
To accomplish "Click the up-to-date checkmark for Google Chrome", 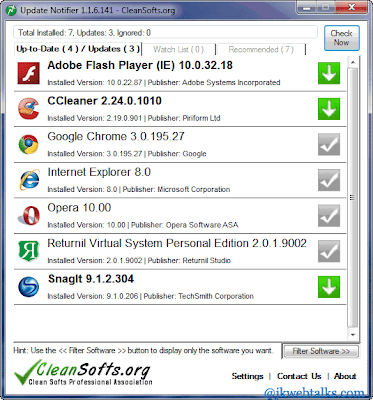I will pyautogui.click(x=329, y=144).
